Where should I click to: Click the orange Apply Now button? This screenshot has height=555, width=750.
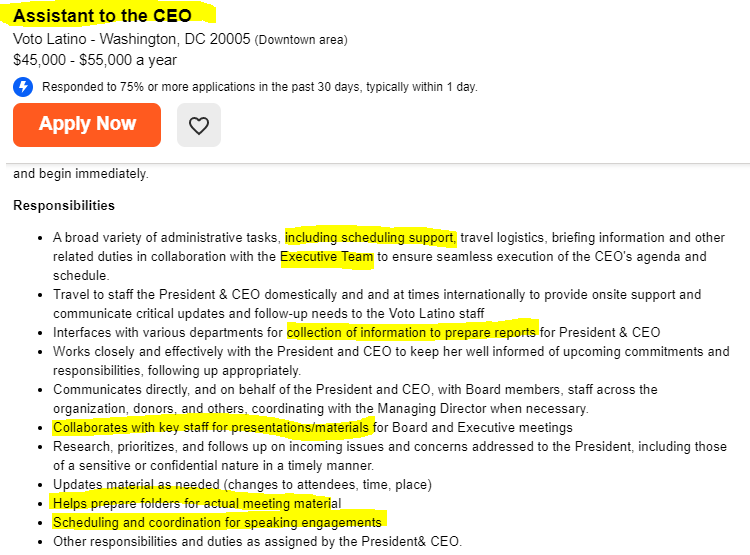coord(87,125)
